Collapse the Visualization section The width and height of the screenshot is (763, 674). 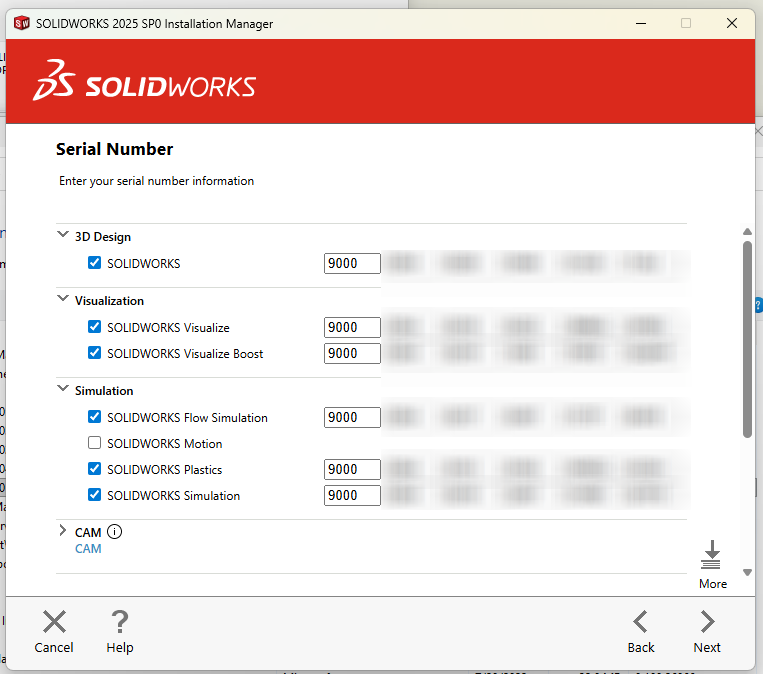(x=63, y=298)
